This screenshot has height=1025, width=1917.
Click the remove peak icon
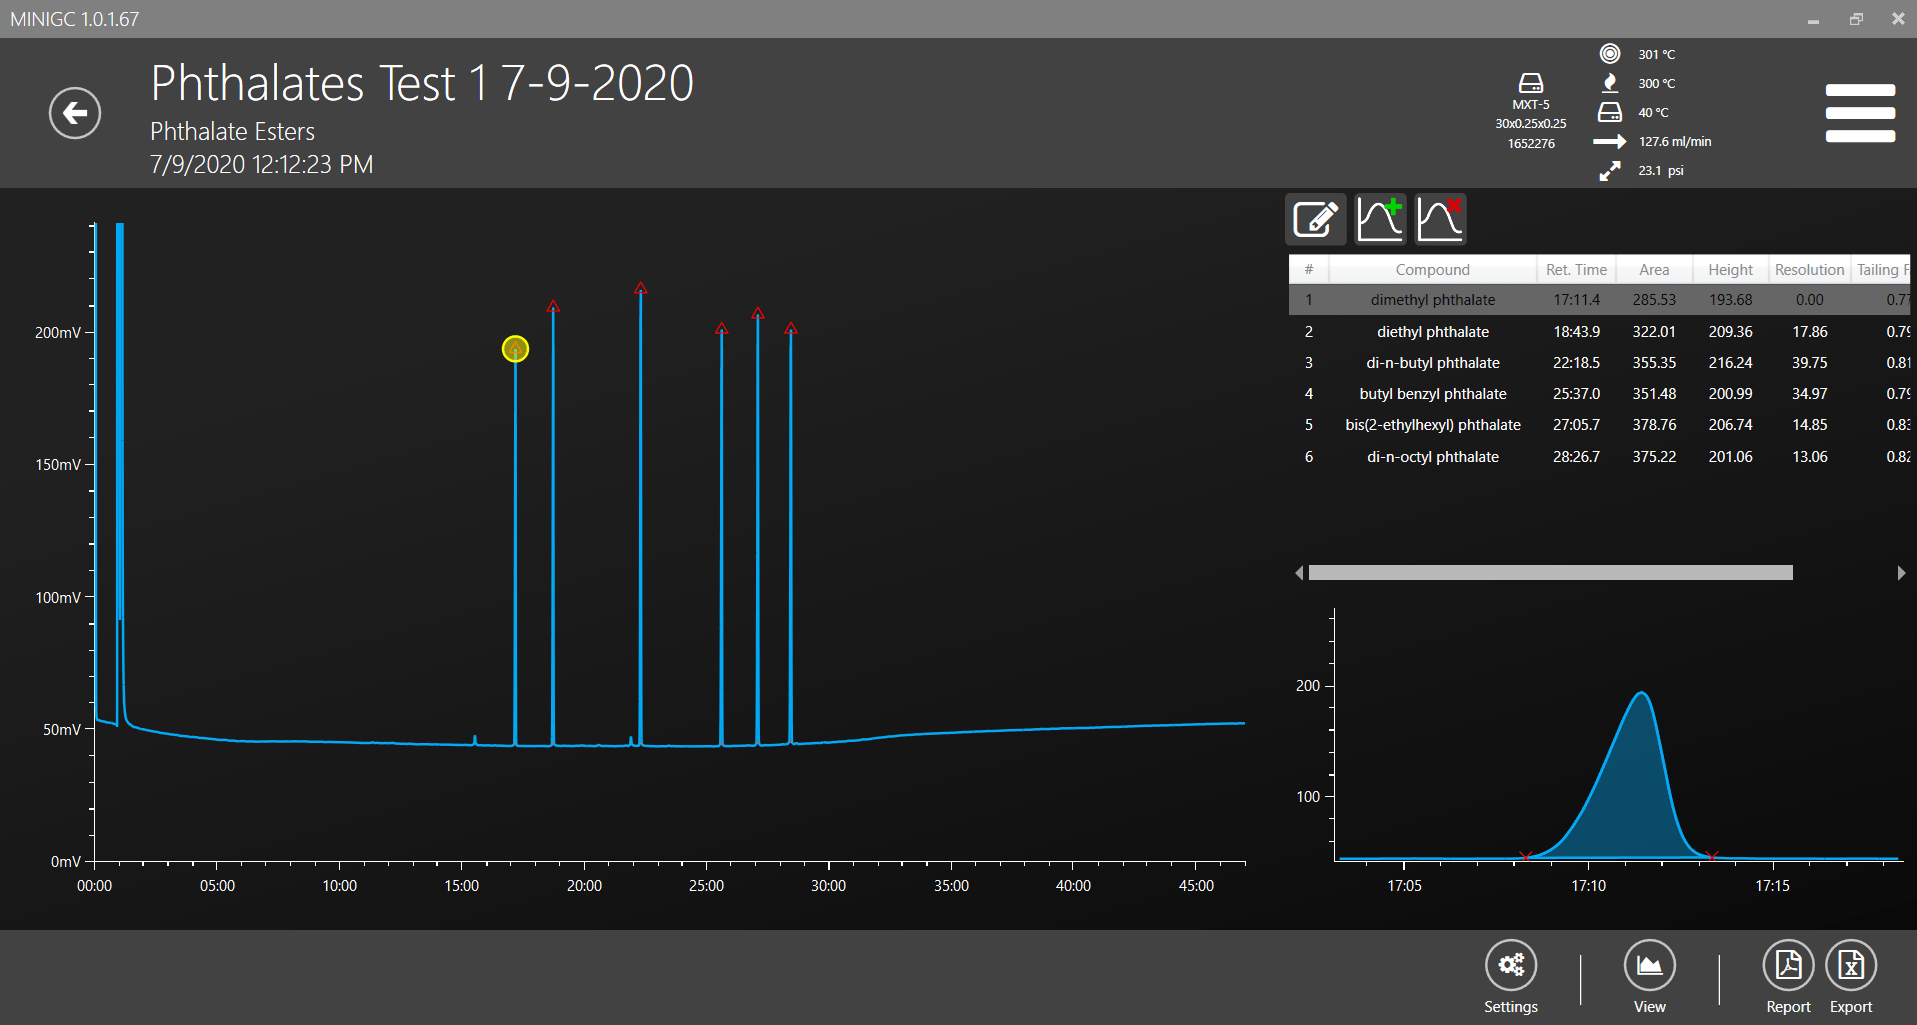pyautogui.click(x=1440, y=219)
